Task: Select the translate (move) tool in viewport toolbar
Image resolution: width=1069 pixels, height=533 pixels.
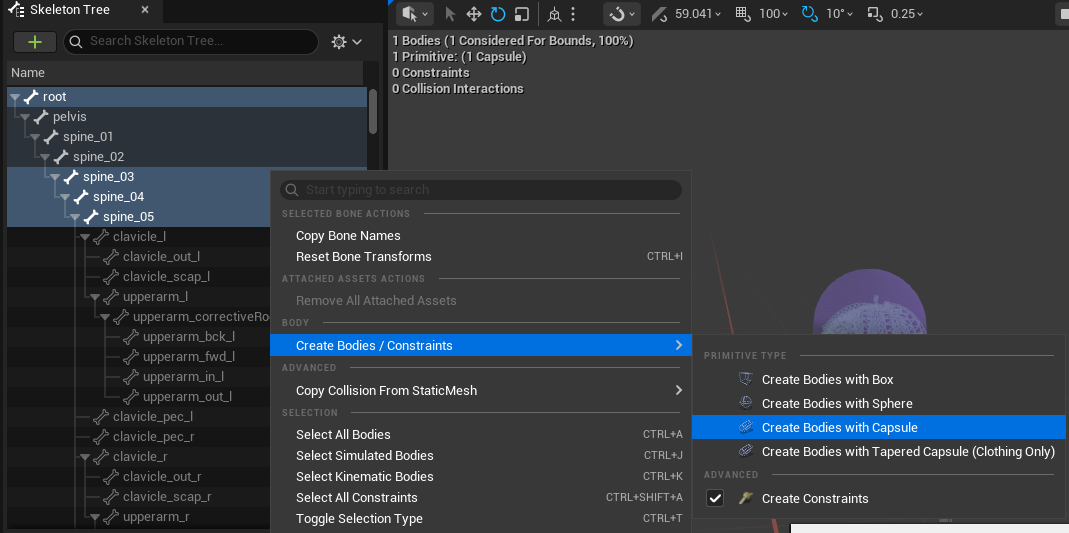Action: [x=473, y=14]
